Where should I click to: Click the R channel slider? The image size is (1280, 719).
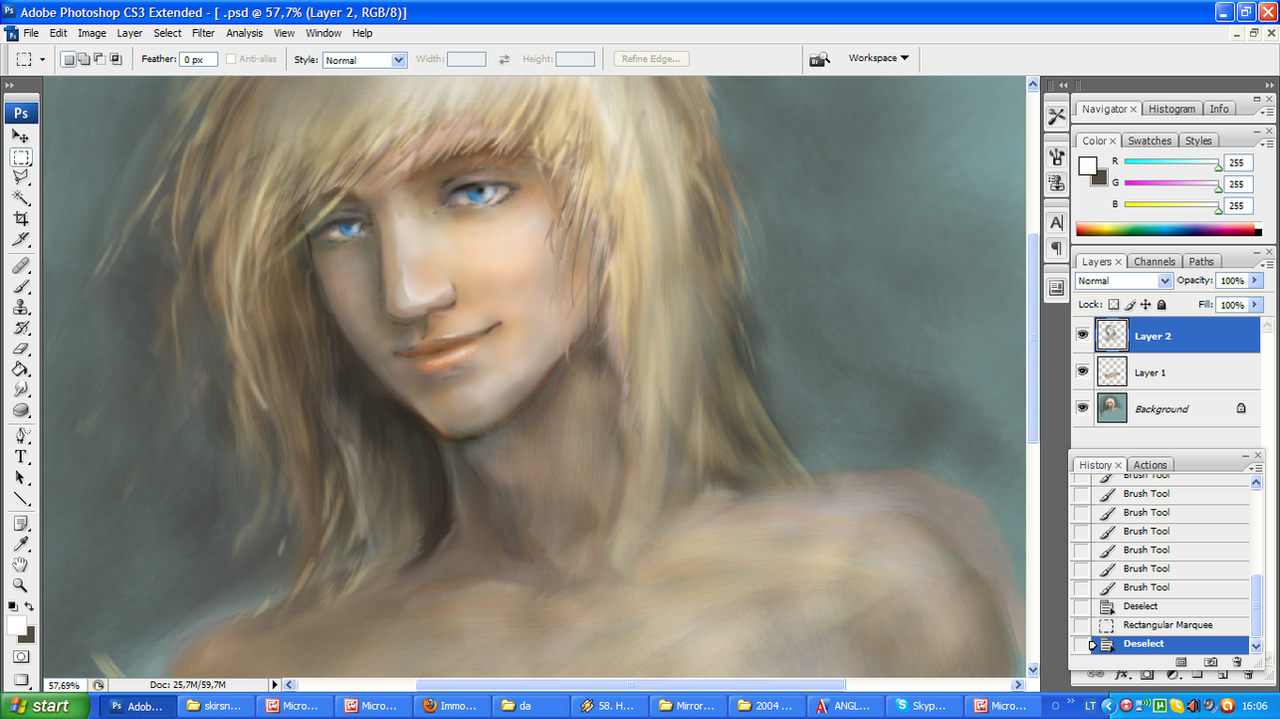(1171, 162)
